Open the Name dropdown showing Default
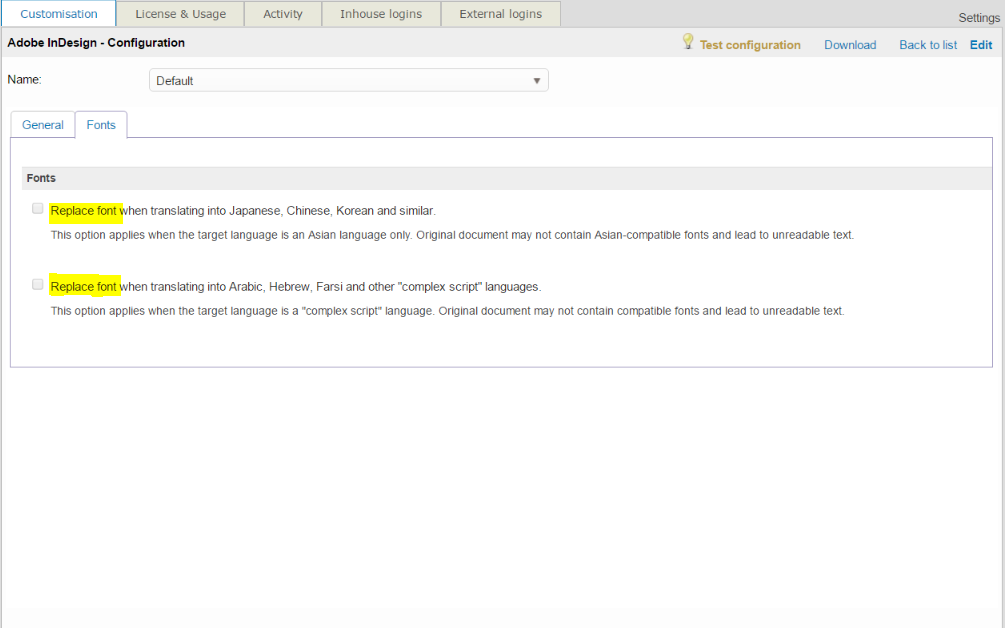The image size is (1005, 628). 348,80
